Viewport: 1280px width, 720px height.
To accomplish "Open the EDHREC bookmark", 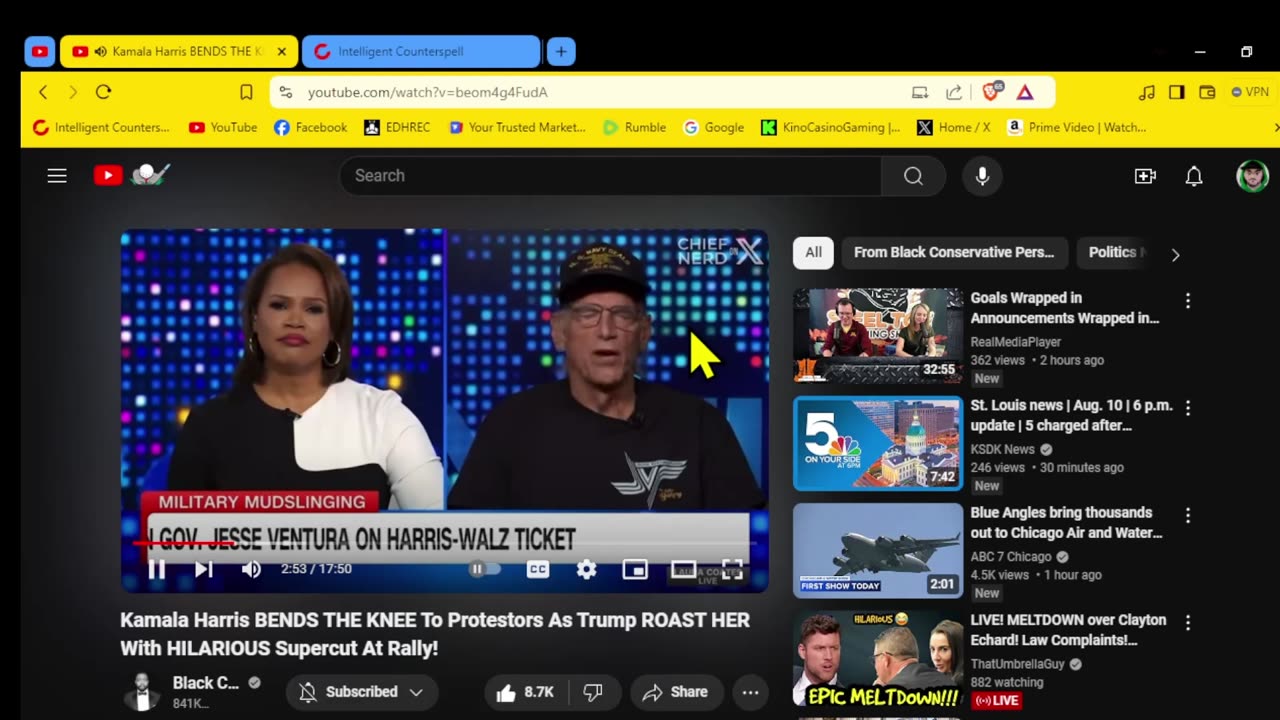I will (399, 127).
